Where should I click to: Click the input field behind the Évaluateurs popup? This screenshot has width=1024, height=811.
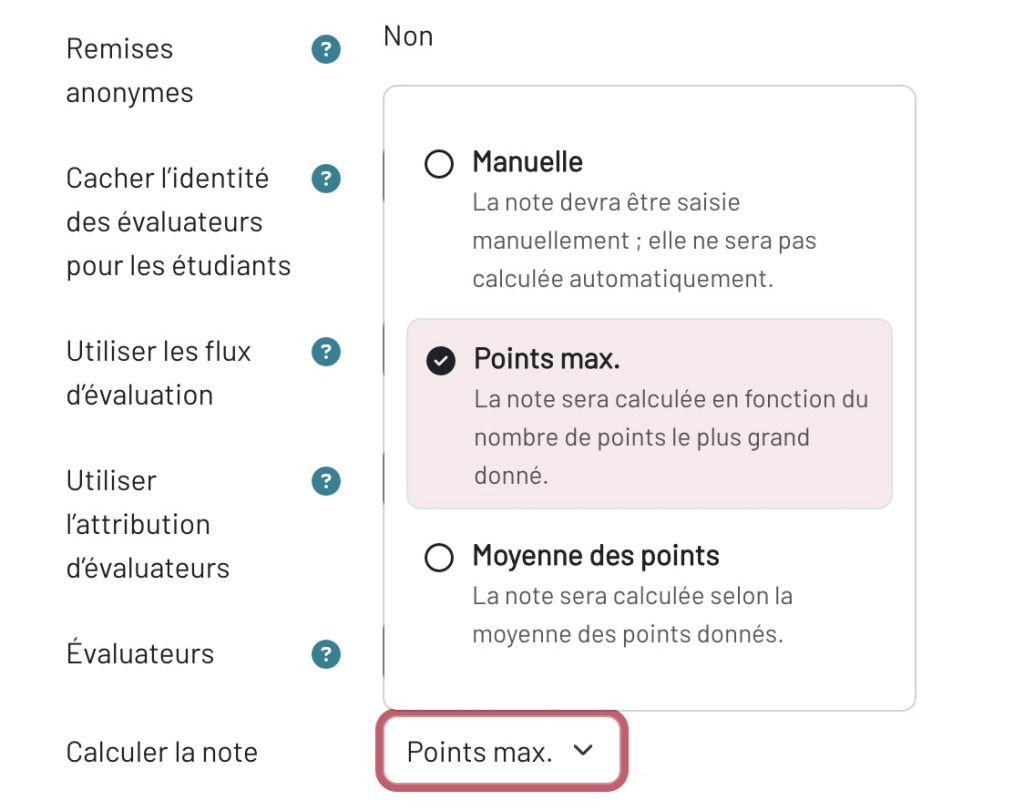385,653
